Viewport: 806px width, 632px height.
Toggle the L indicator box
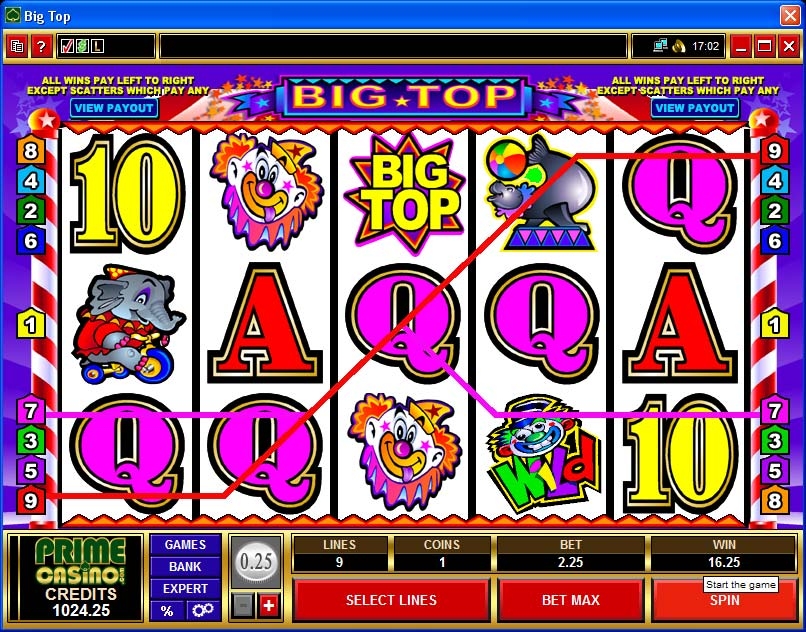tap(97, 46)
